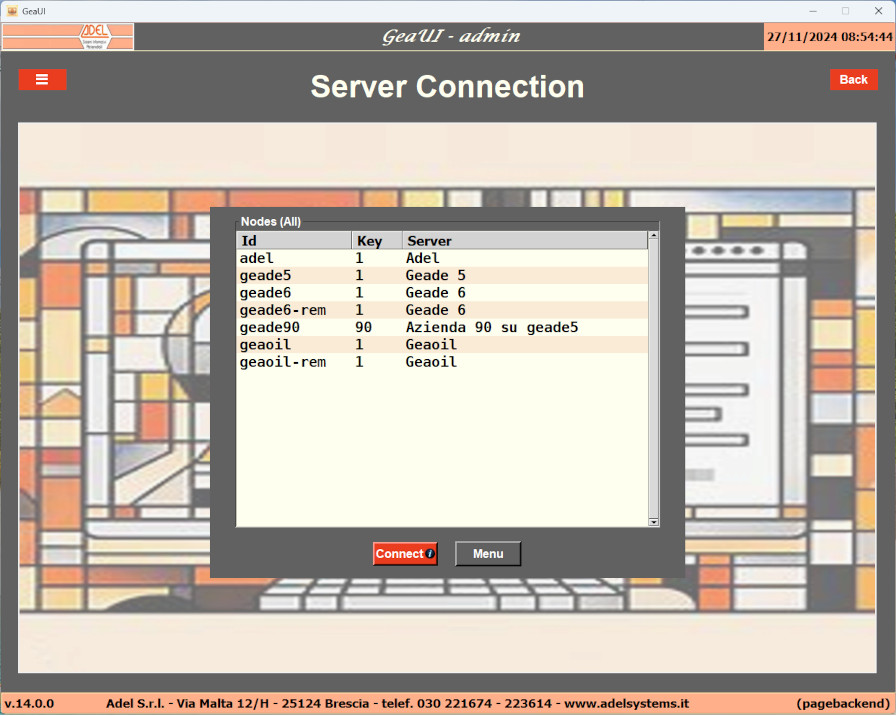Click the ADEL logo in header
Screen dimensions: 896x716
tap(68, 37)
